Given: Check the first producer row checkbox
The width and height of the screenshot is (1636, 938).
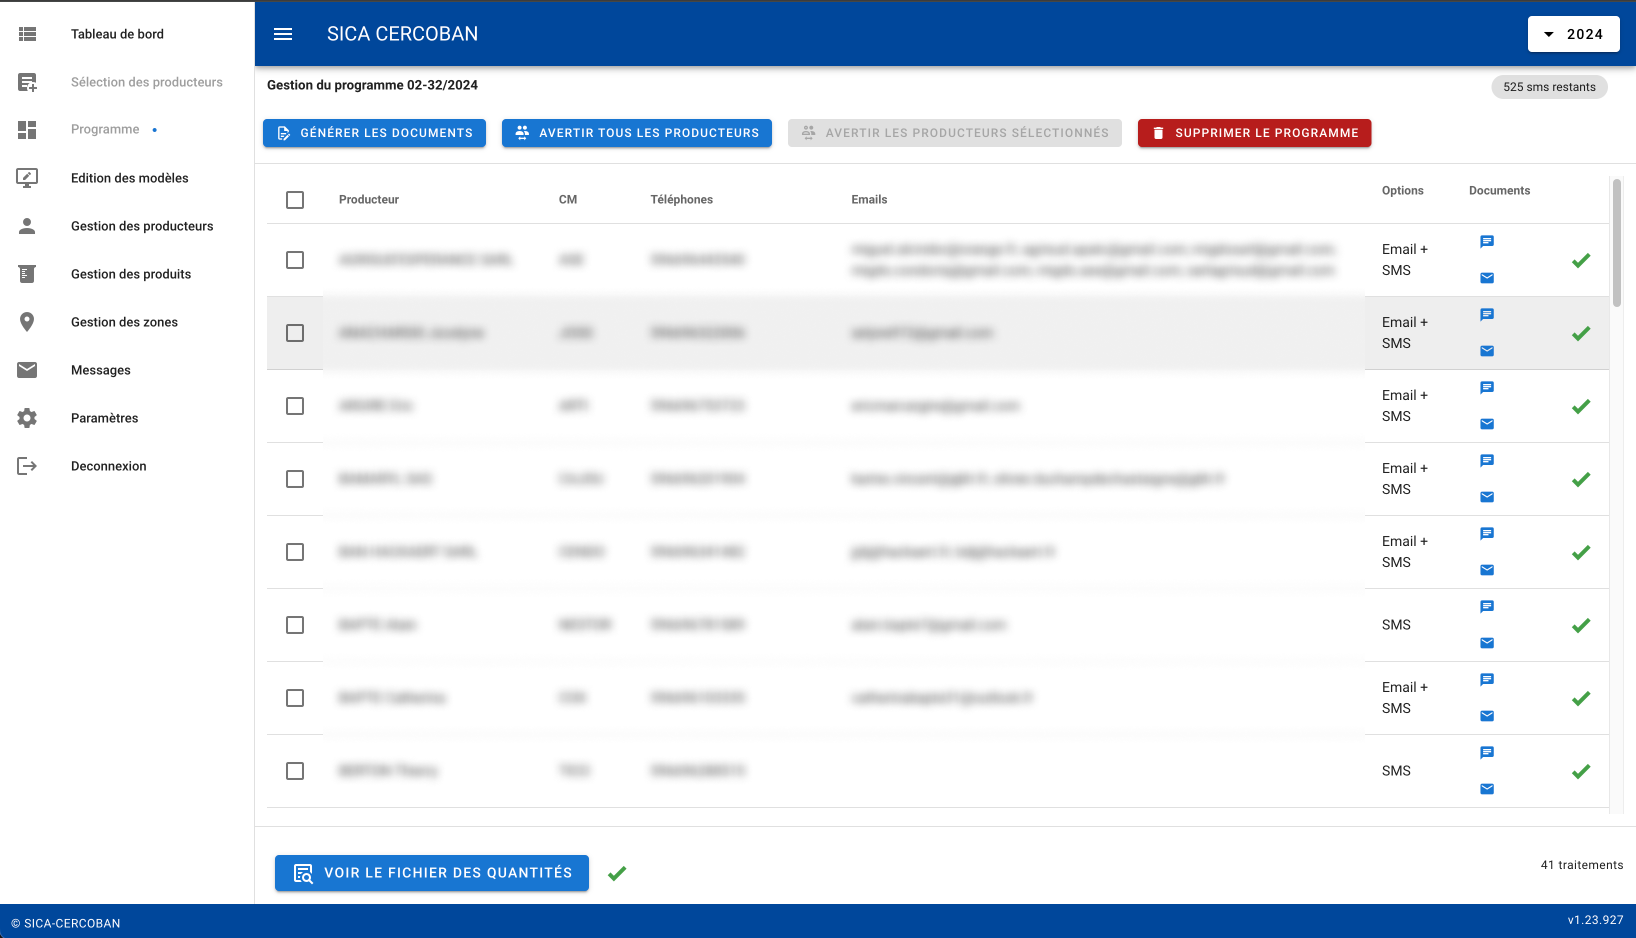Looking at the screenshot, I should 295,260.
